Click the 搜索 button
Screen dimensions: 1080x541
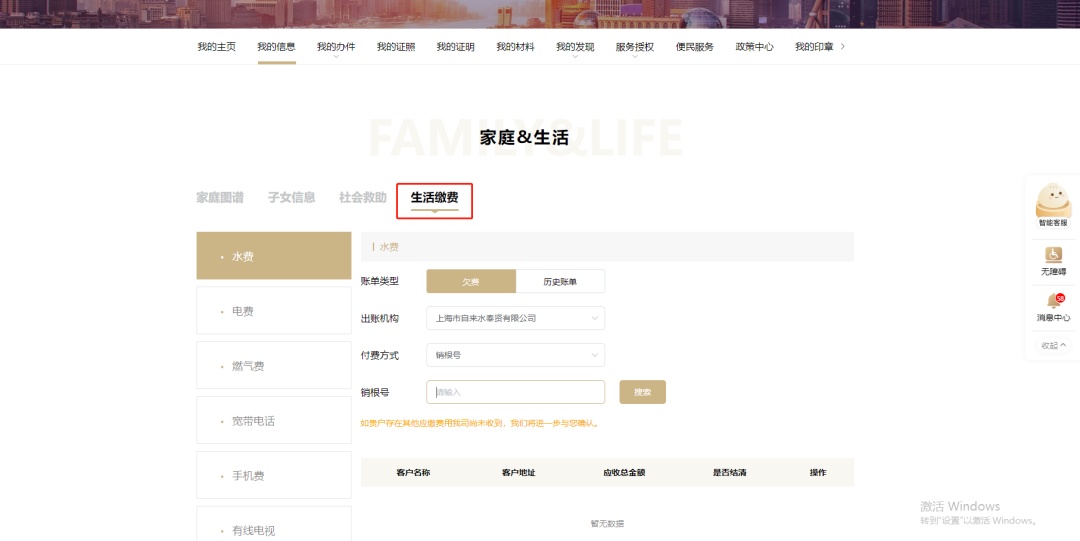642,392
